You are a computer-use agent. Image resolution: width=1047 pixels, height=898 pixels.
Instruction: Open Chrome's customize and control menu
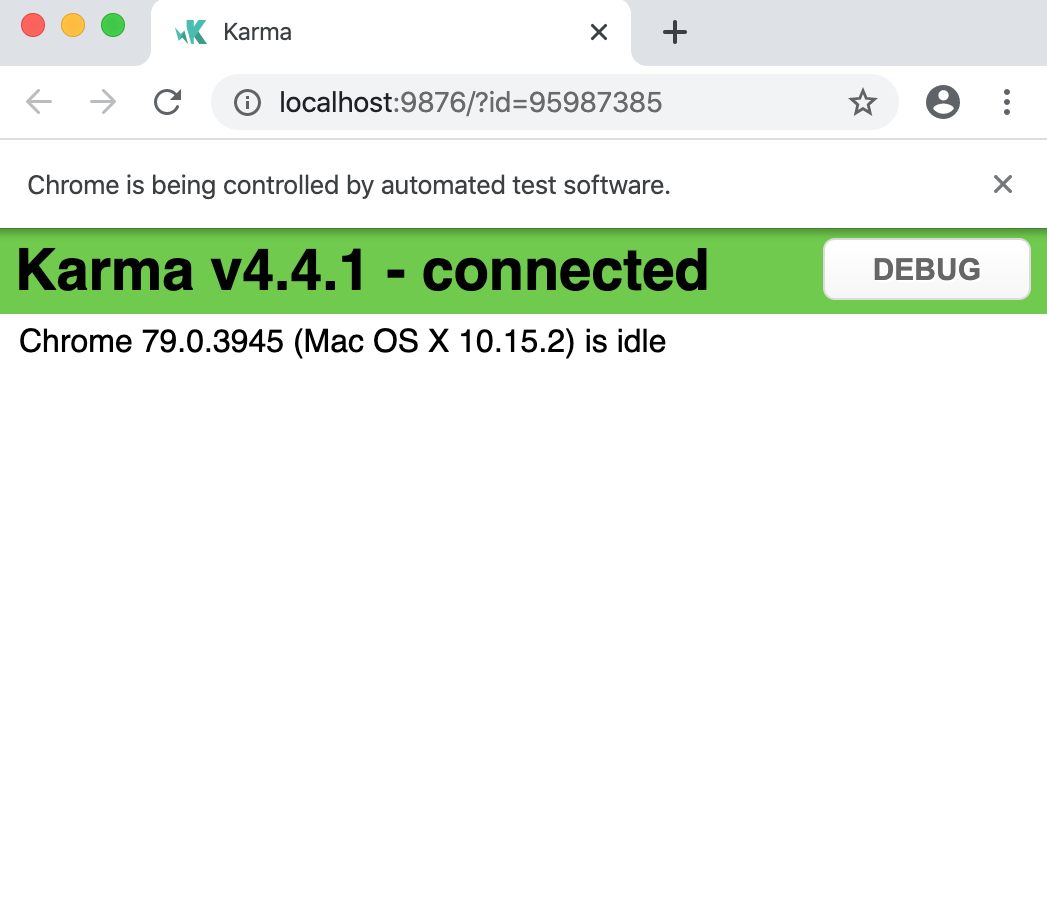coord(1007,102)
